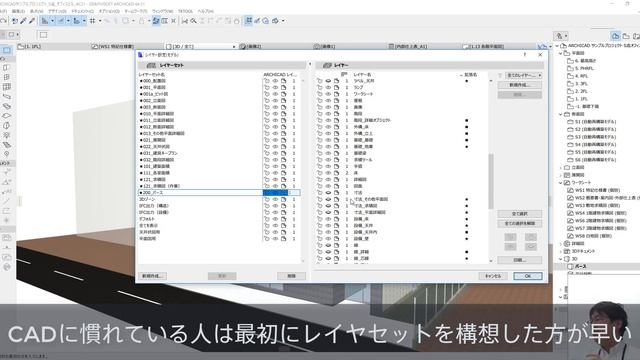Click the pick up parameters eyedropper icon
The height and width of the screenshot is (360, 640).
click(x=23, y=20)
